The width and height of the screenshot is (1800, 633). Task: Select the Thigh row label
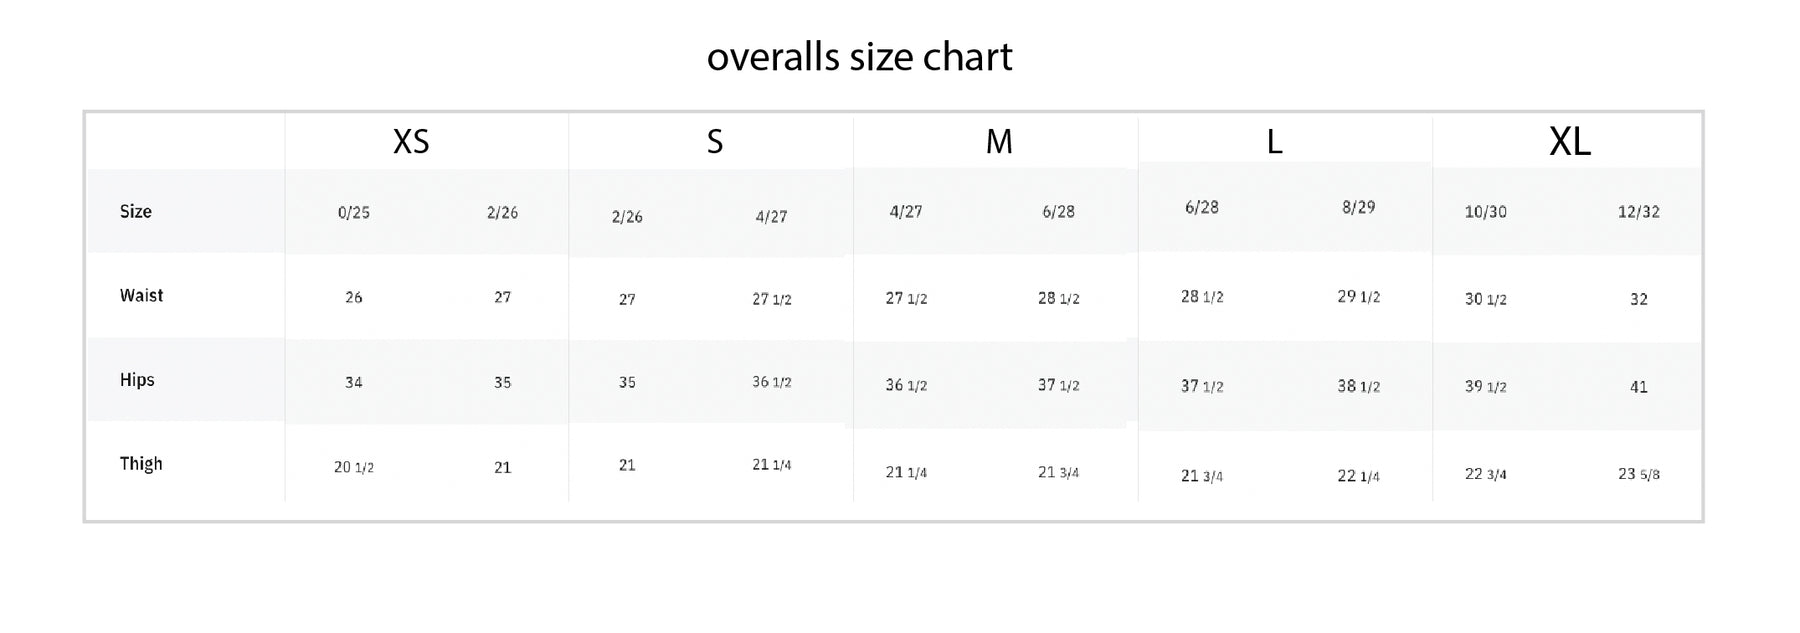point(141,464)
